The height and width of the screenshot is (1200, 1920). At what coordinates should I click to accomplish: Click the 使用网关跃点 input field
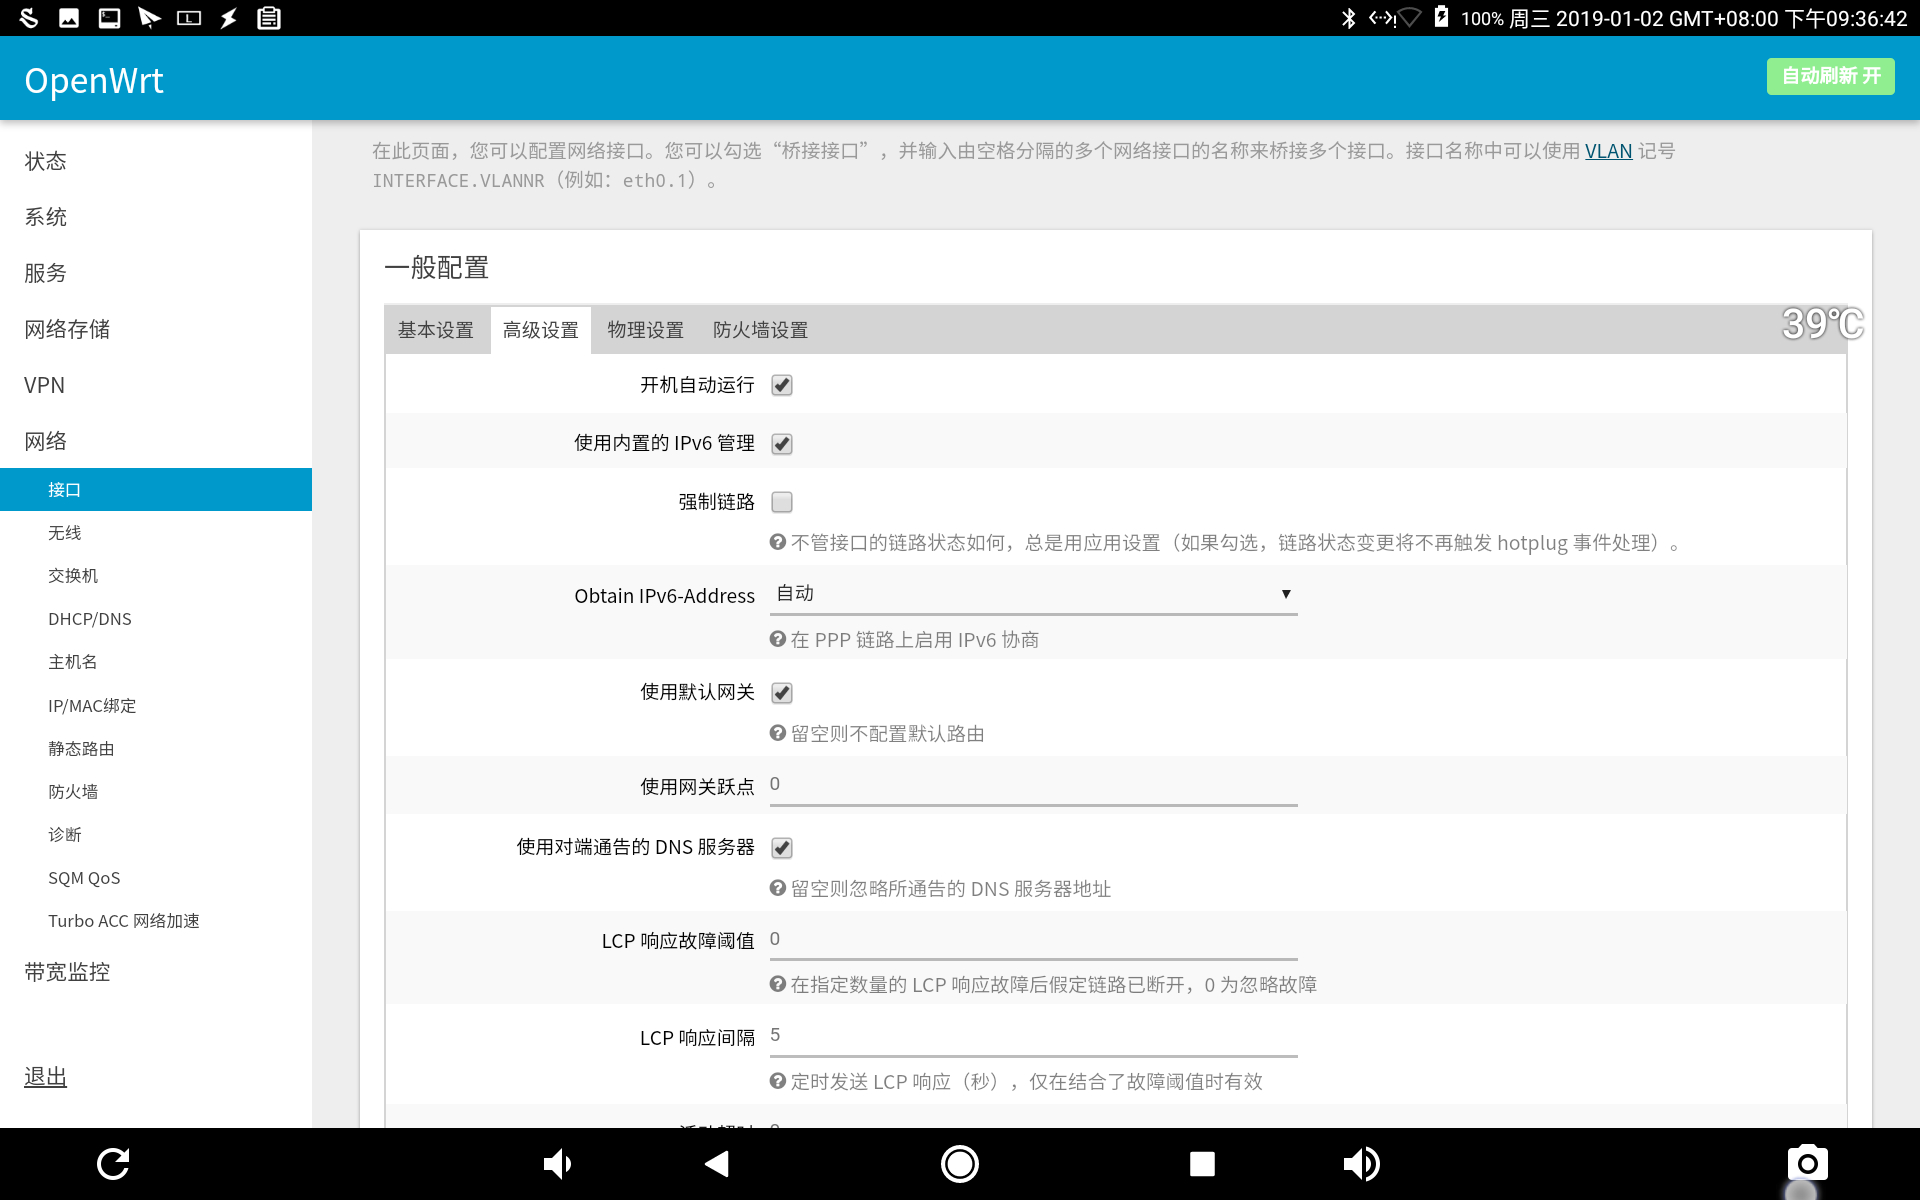click(1033, 785)
